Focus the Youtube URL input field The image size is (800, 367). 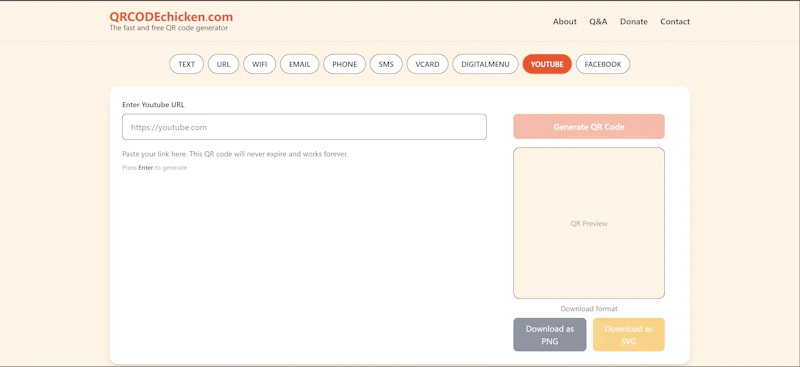304,127
